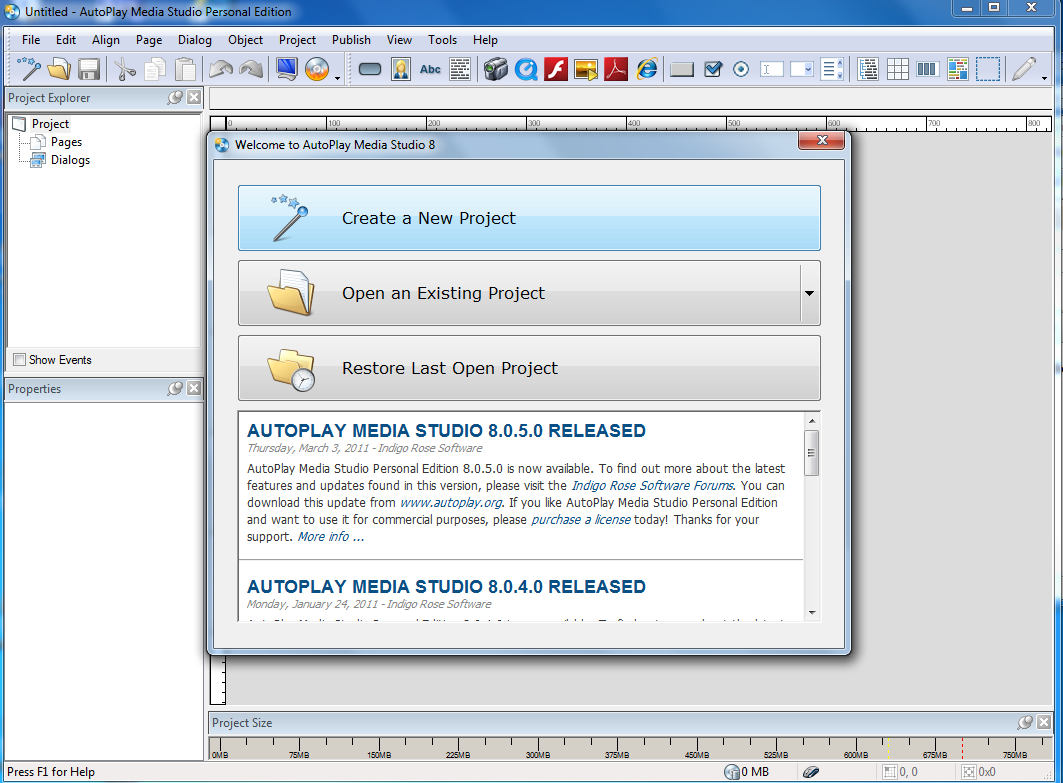
Task: Insert a Progress bar object from toolbar
Action: coord(927,69)
